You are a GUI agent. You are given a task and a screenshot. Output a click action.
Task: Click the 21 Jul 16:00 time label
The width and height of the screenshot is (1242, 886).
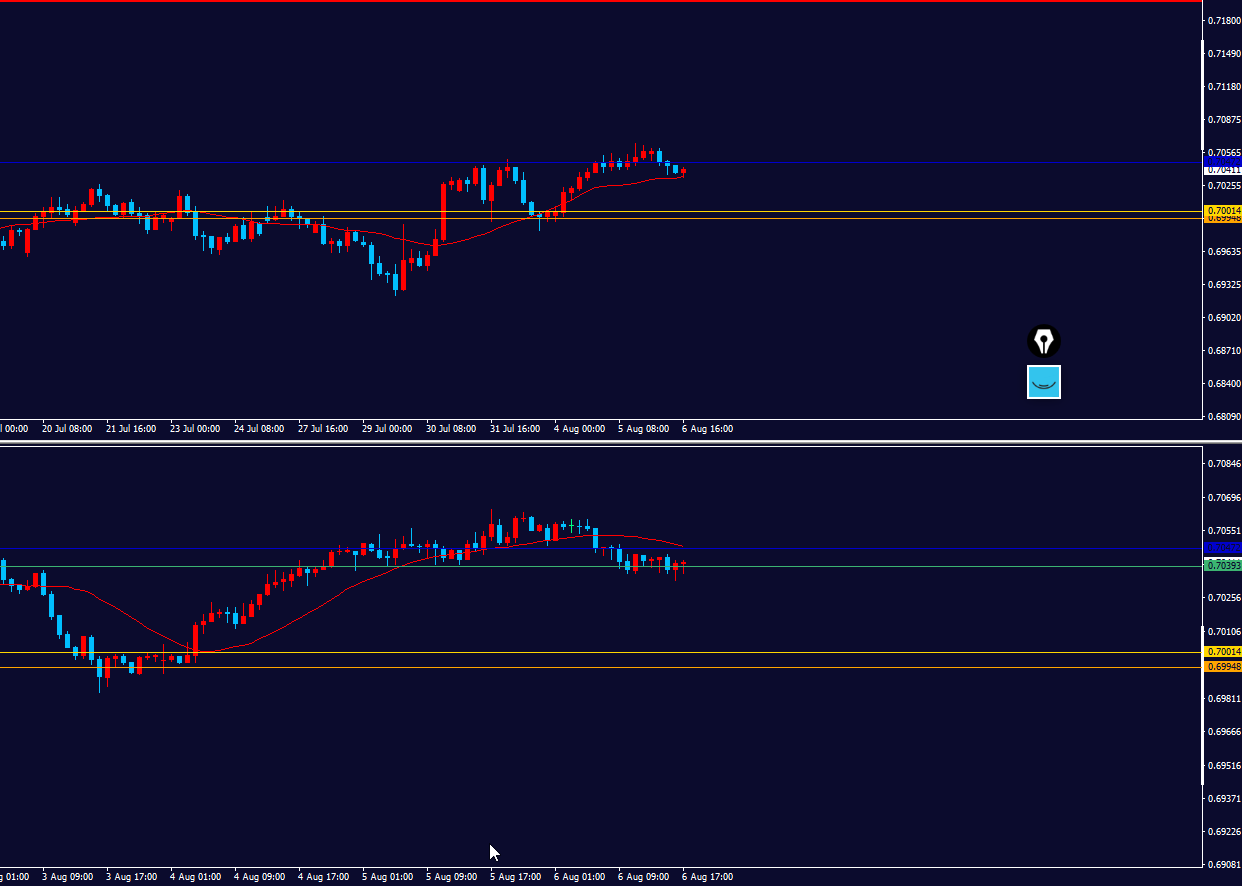pyautogui.click(x=131, y=428)
